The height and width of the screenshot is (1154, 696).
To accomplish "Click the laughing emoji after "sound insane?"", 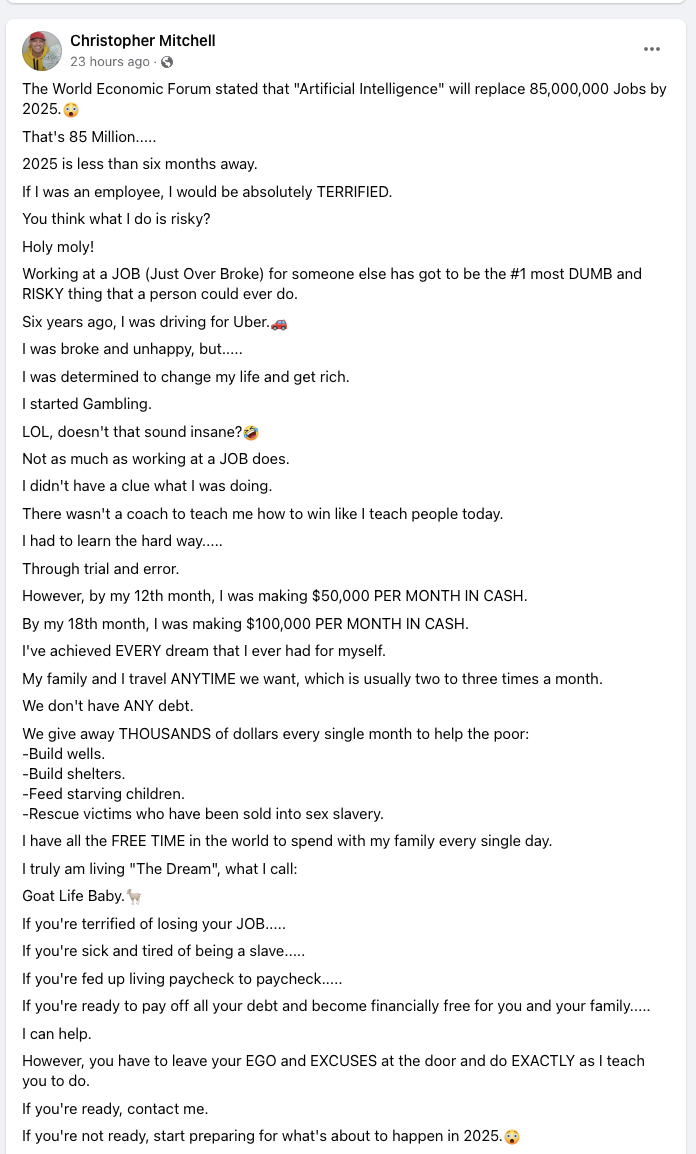I will pyautogui.click(x=251, y=433).
